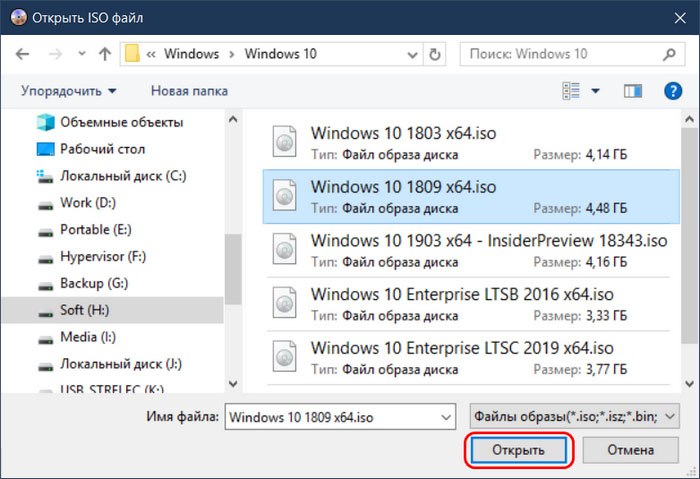This screenshot has height=479, width=700.
Task: Click the disc image icon of 1809 x64.iso
Action: [x=284, y=195]
